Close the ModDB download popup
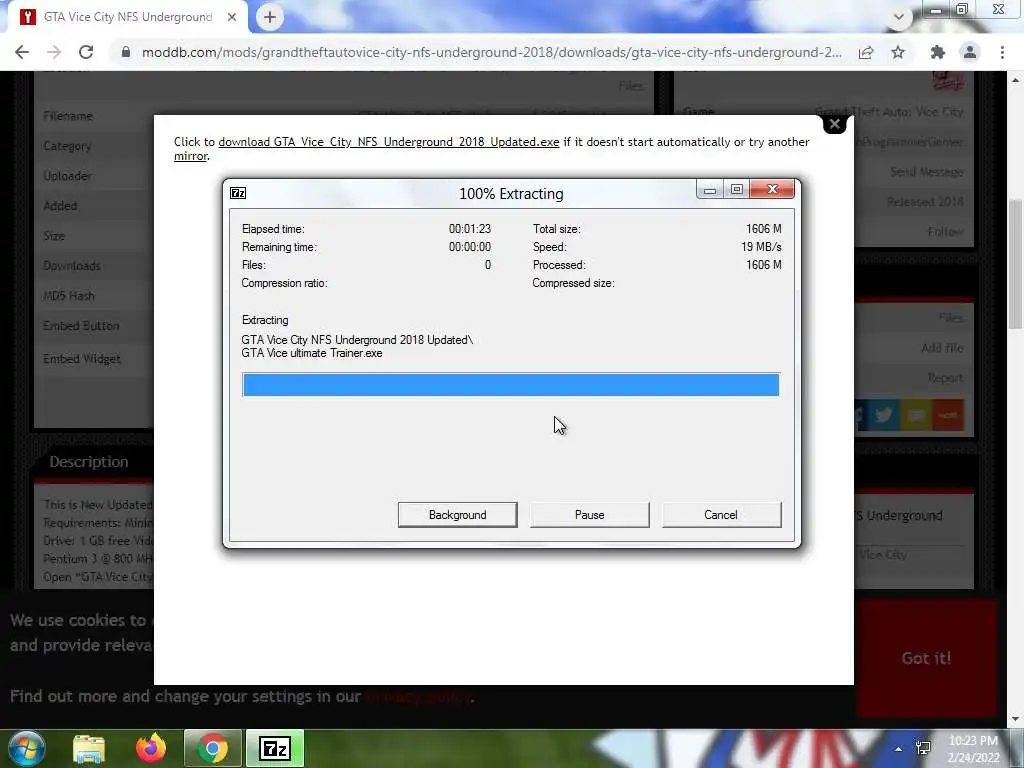The height and width of the screenshot is (768, 1024). pos(834,123)
